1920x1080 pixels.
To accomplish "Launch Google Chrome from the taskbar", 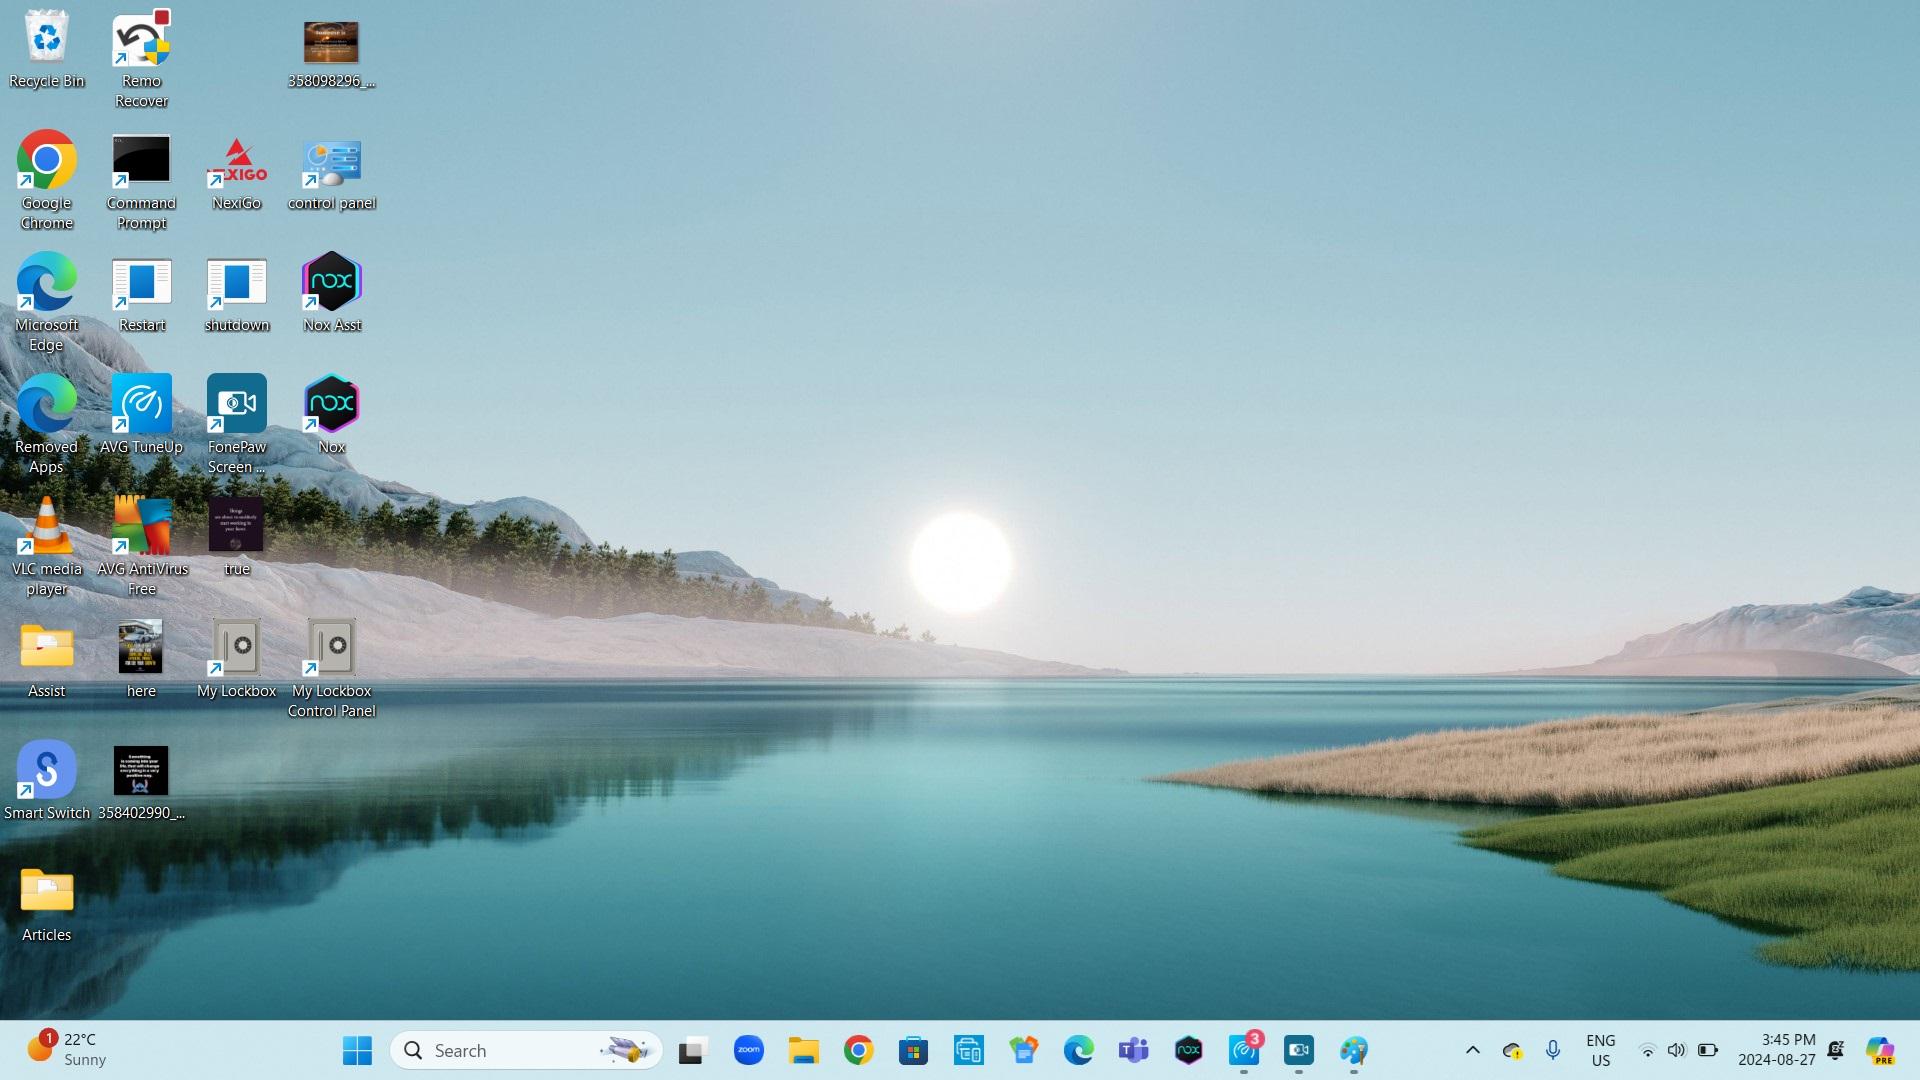I will pyautogui.click(x=858, y=1051).
